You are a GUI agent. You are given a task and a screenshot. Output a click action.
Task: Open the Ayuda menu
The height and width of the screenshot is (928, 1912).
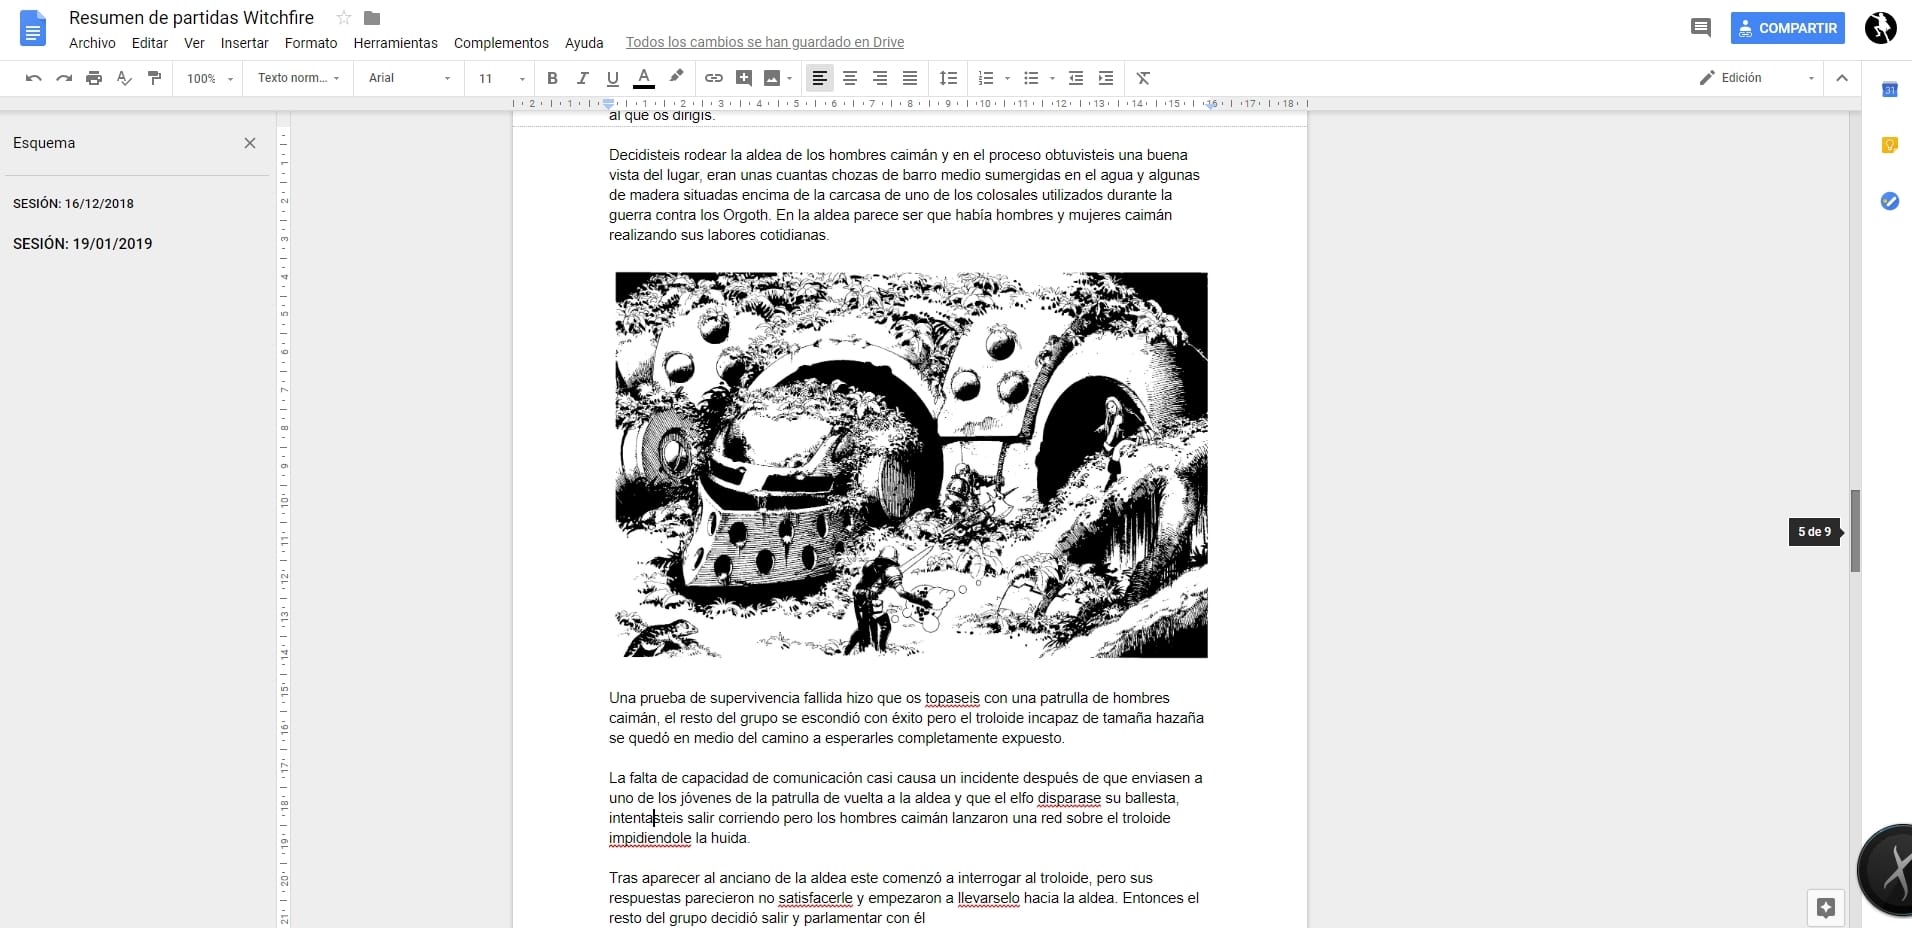(584, 43)
